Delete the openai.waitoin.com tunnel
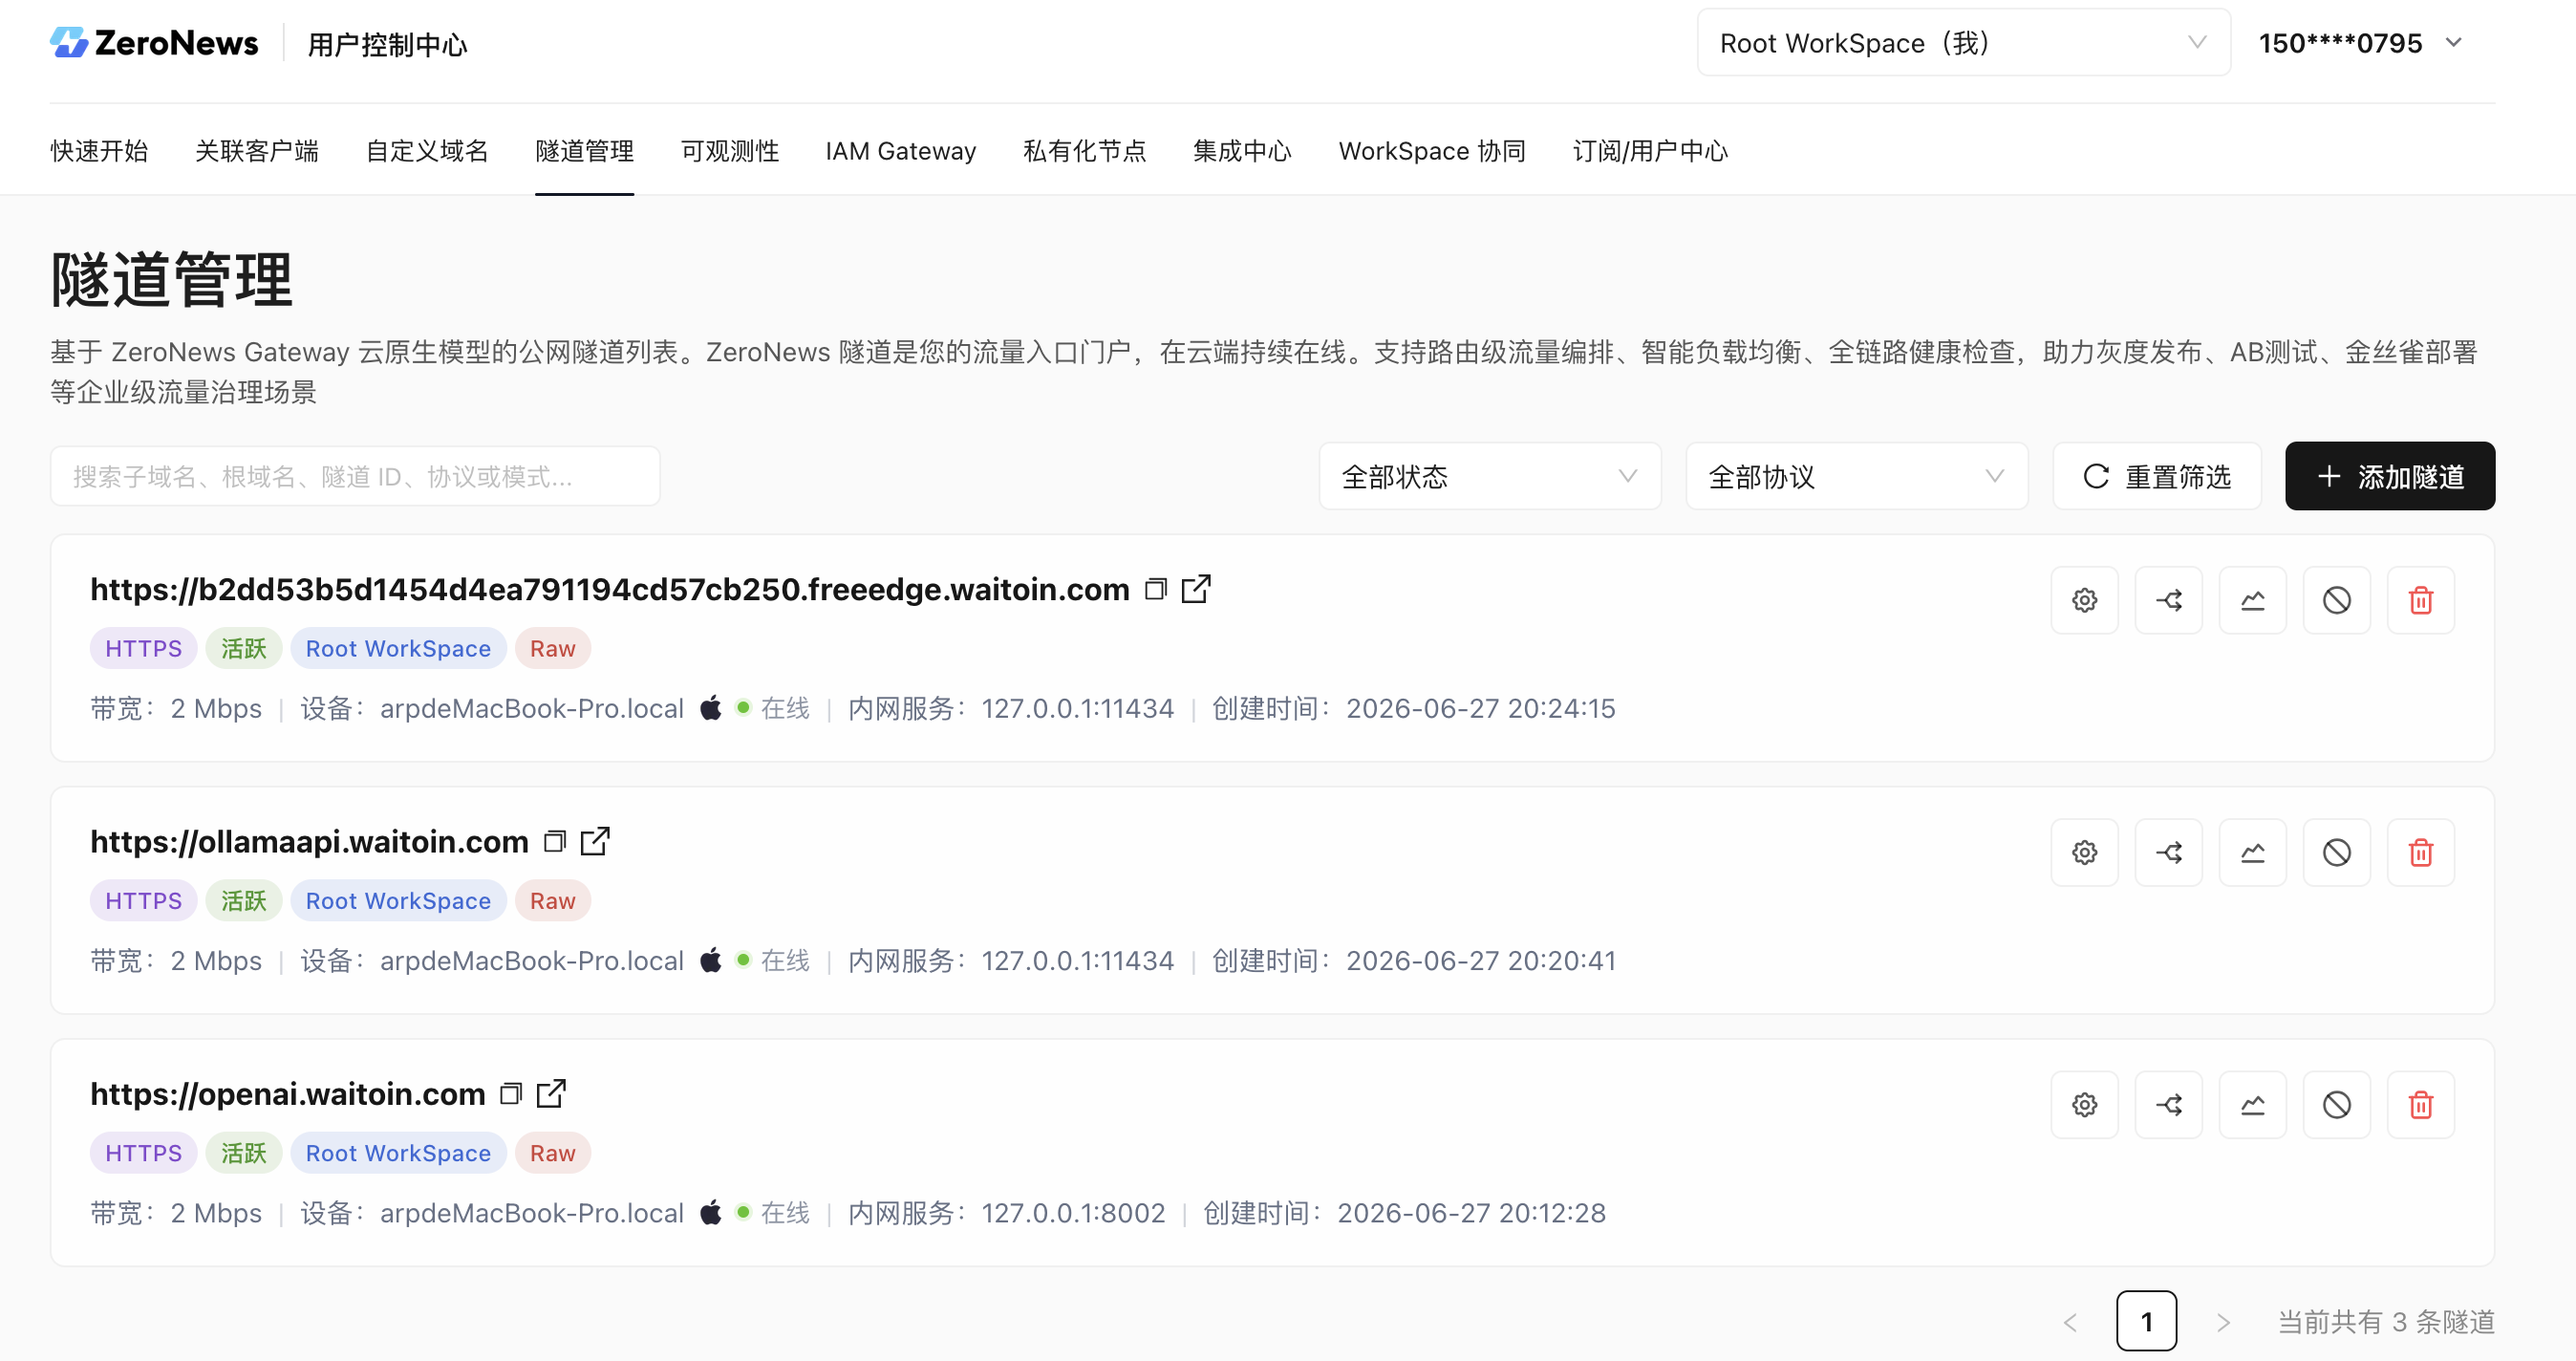Screen dimensions: 2576x1361 2421,1104
